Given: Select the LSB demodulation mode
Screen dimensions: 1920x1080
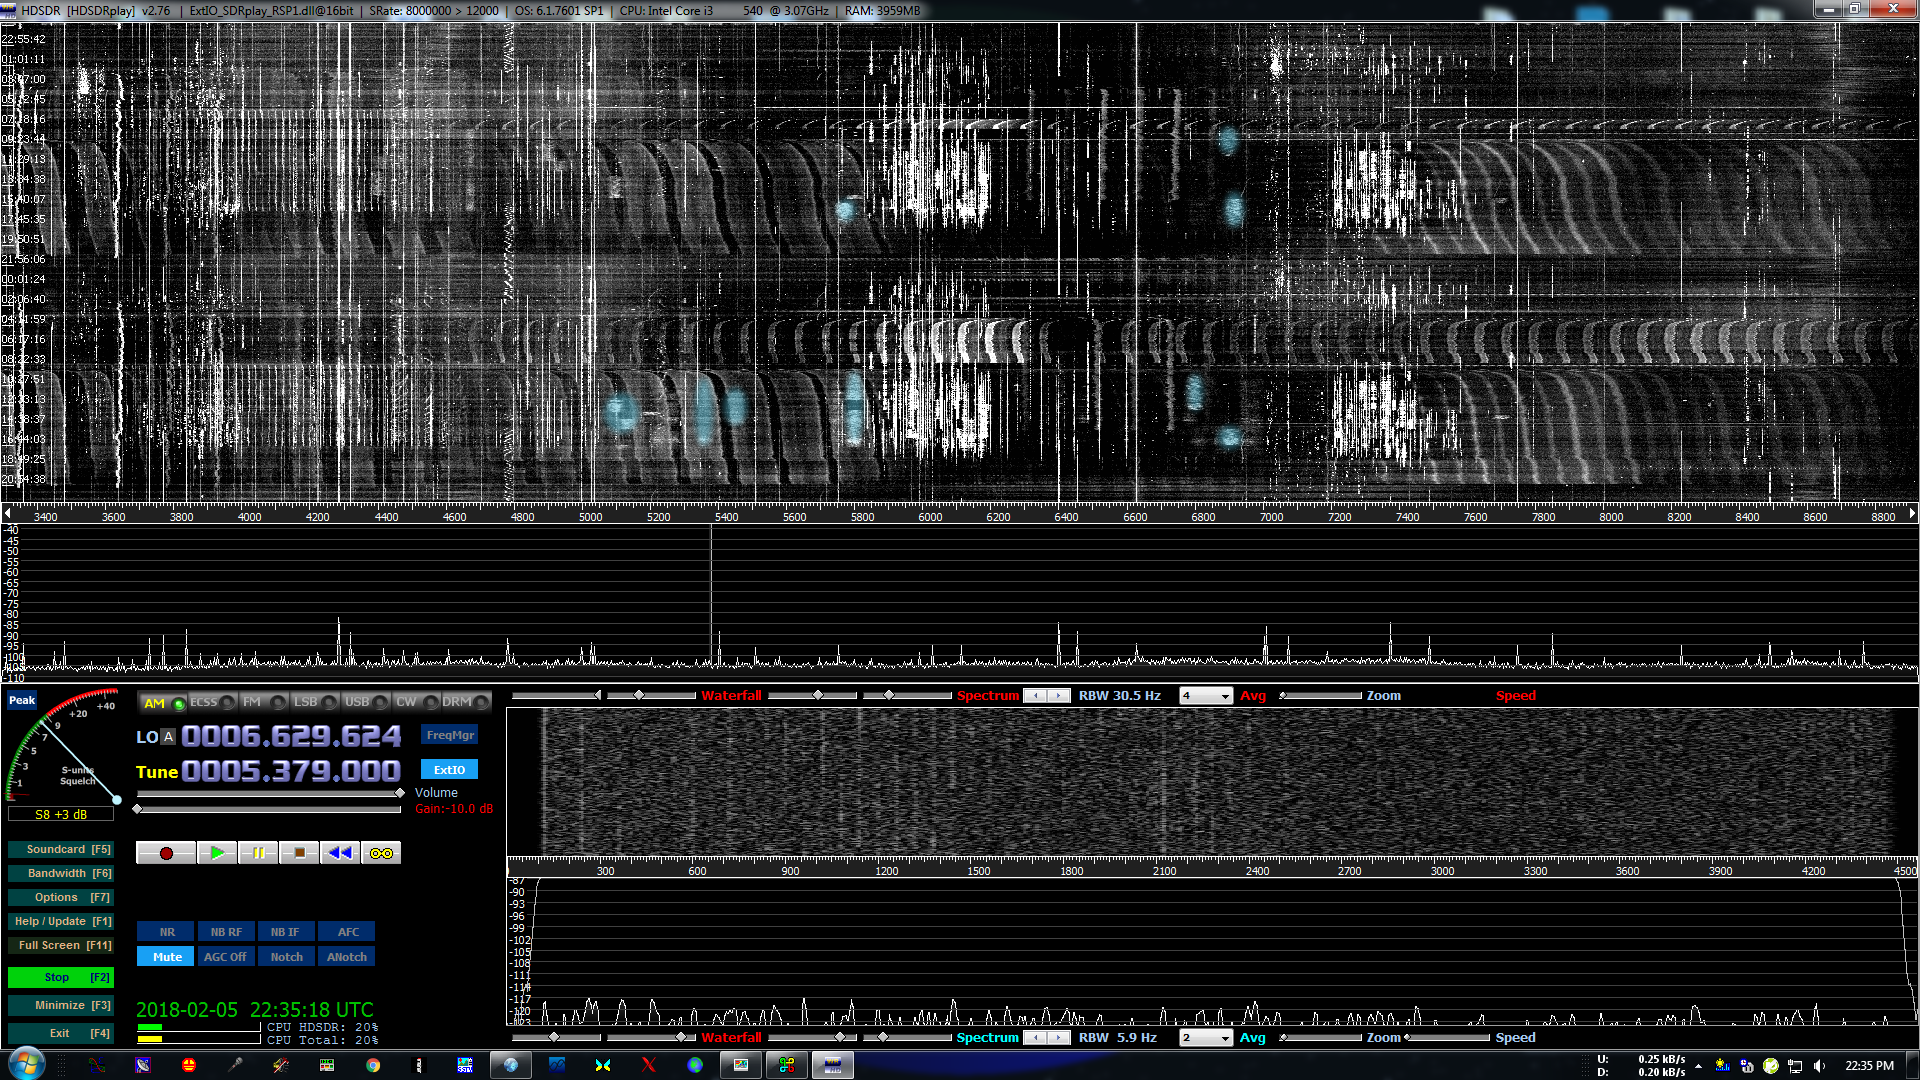Looking at the screenshot, I should (x=306, y=702).
